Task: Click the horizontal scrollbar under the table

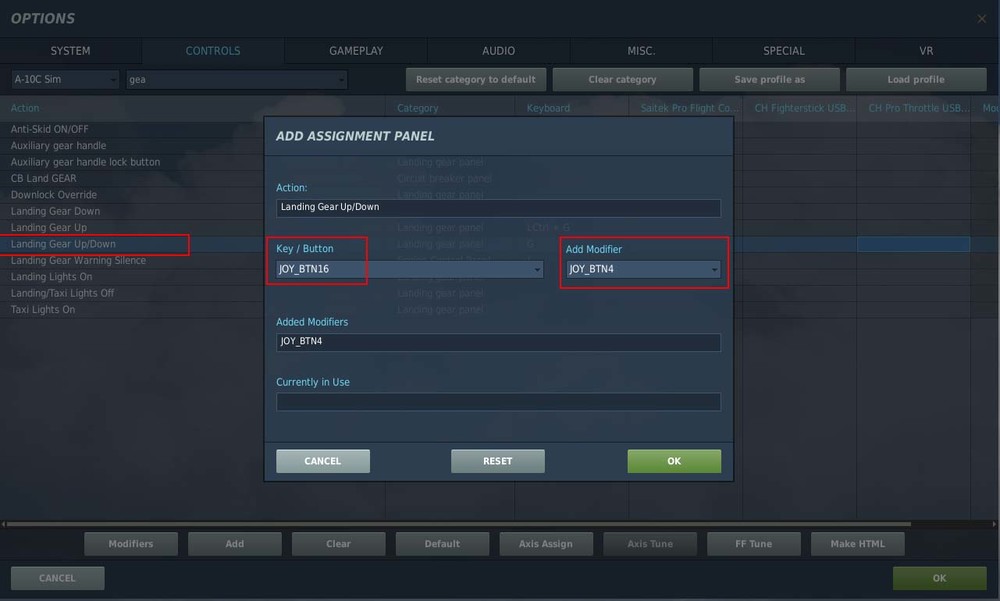Action: coord(458,524)
